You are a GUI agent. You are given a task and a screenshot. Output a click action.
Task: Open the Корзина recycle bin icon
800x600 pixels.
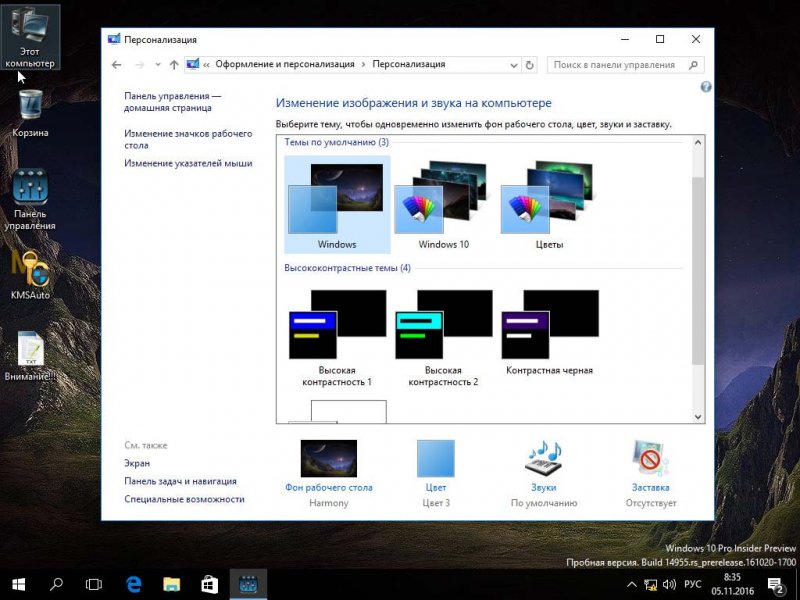coord(30,113)
